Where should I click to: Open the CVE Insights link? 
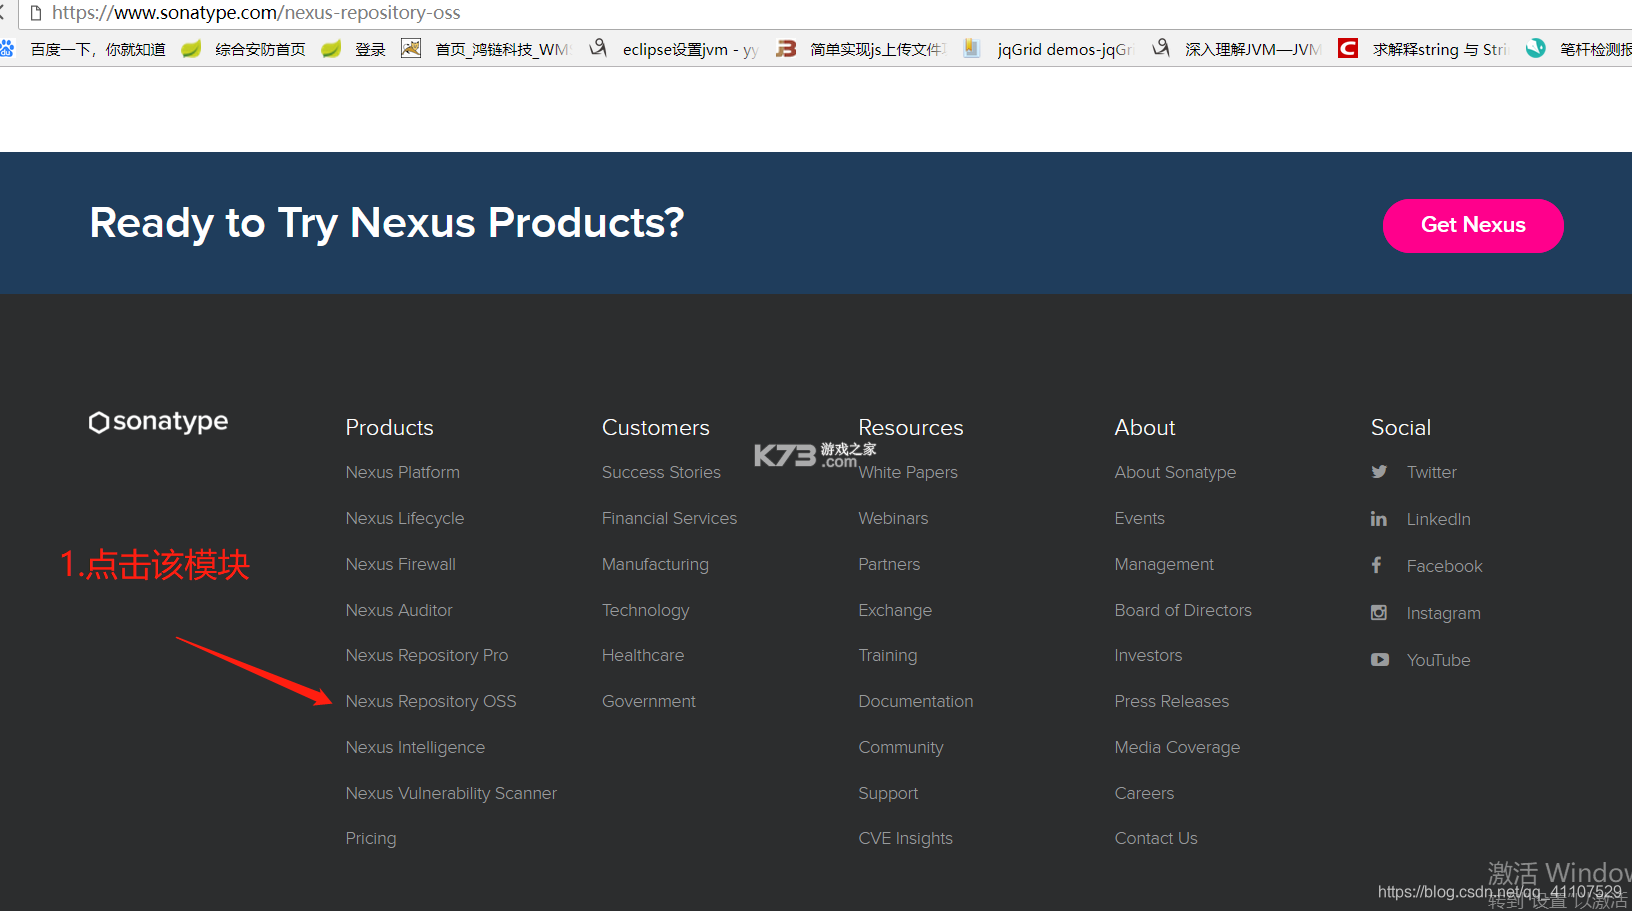click(x=905, y=838)
